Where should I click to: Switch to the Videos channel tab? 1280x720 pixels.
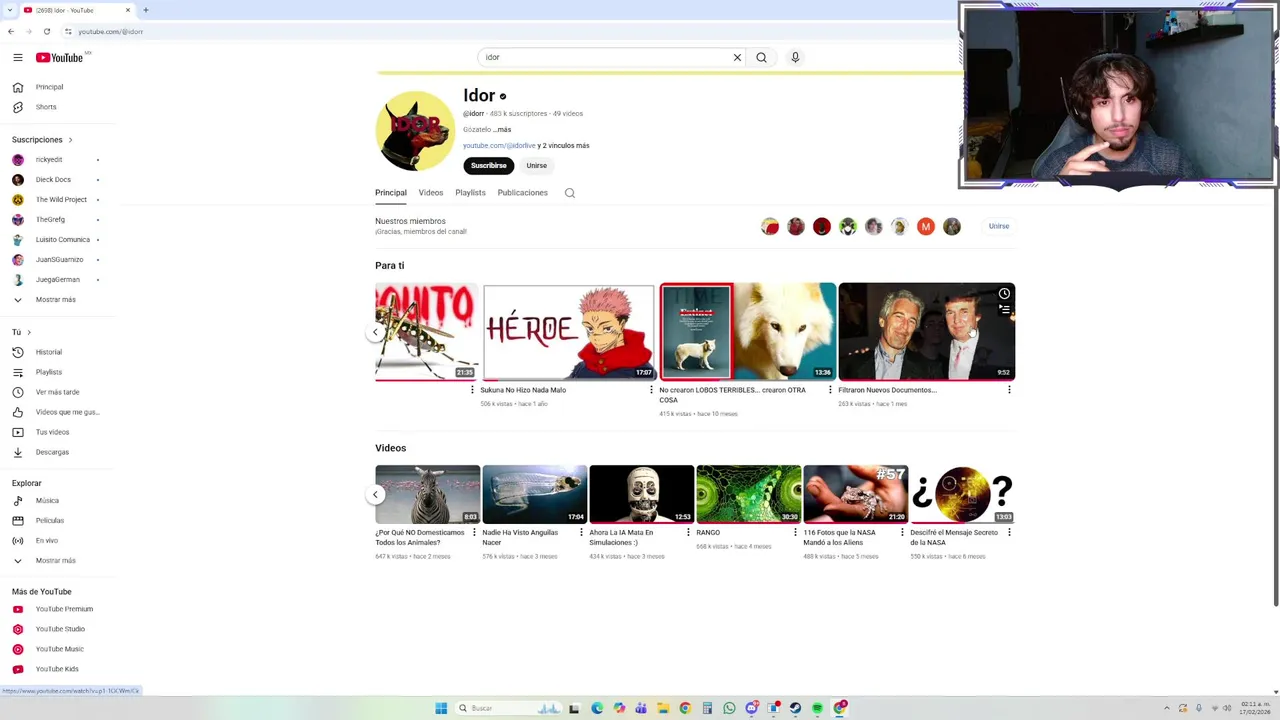coord(431,193)
